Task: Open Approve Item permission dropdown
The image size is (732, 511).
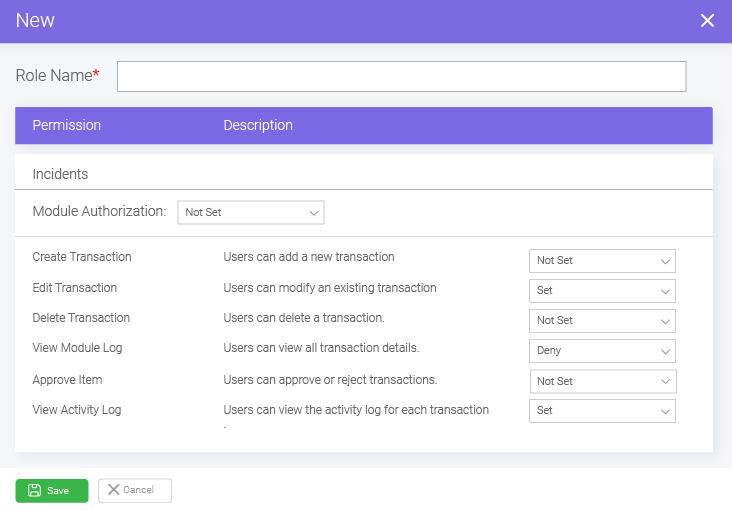Action: point(603,381)
